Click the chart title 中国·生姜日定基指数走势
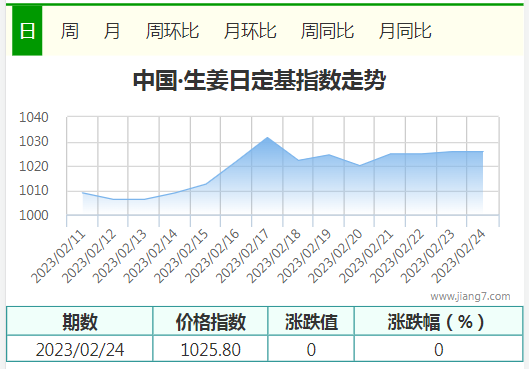The height and width of the screenshot is (369, 529). click(259, 80)
